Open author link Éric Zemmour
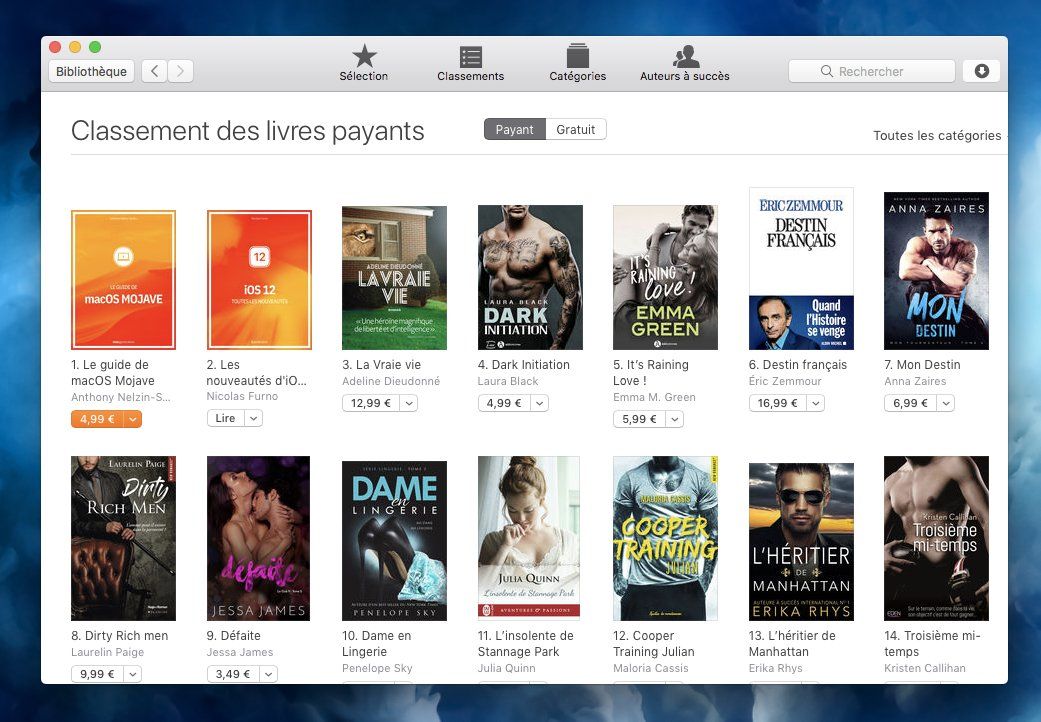The image size is (1041, 722). pyautogui.click(x=784, y=381)
